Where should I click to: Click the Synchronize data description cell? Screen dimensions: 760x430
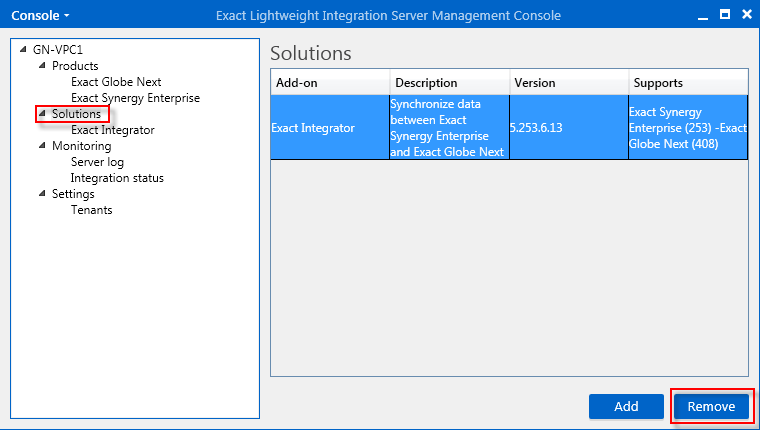coord(449,127)
